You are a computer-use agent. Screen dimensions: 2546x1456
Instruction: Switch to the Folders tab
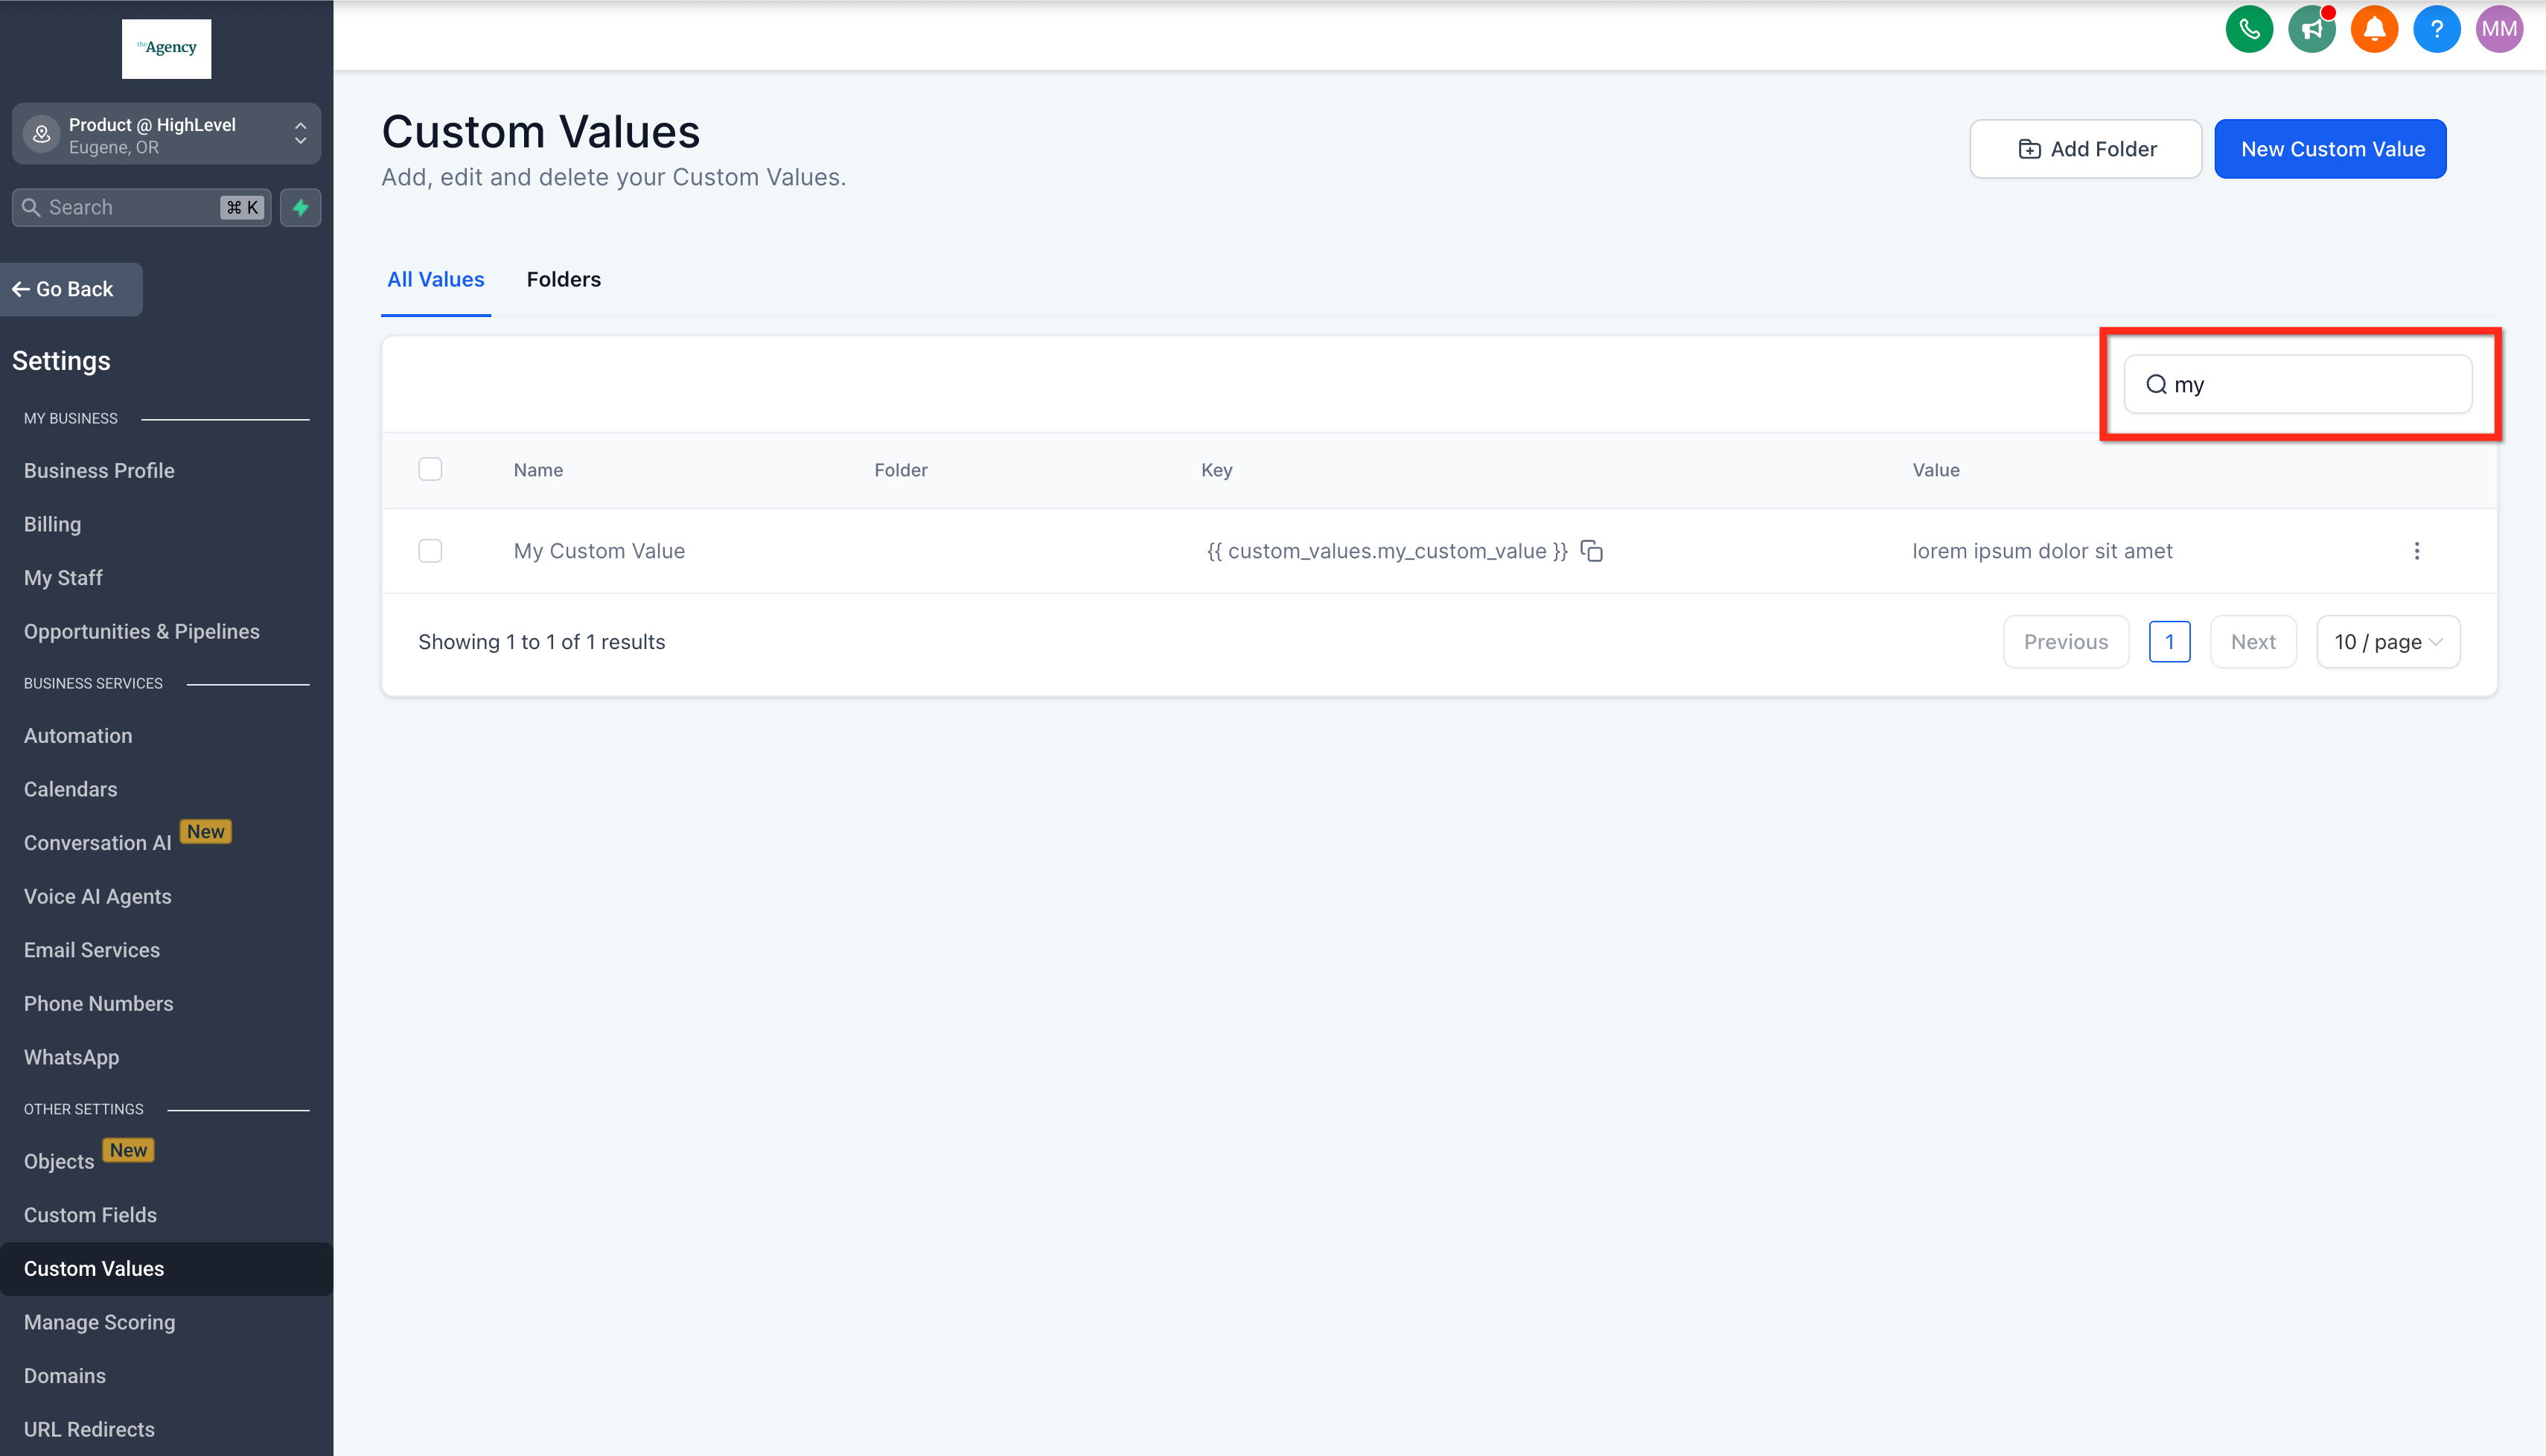tap(563, 280)
